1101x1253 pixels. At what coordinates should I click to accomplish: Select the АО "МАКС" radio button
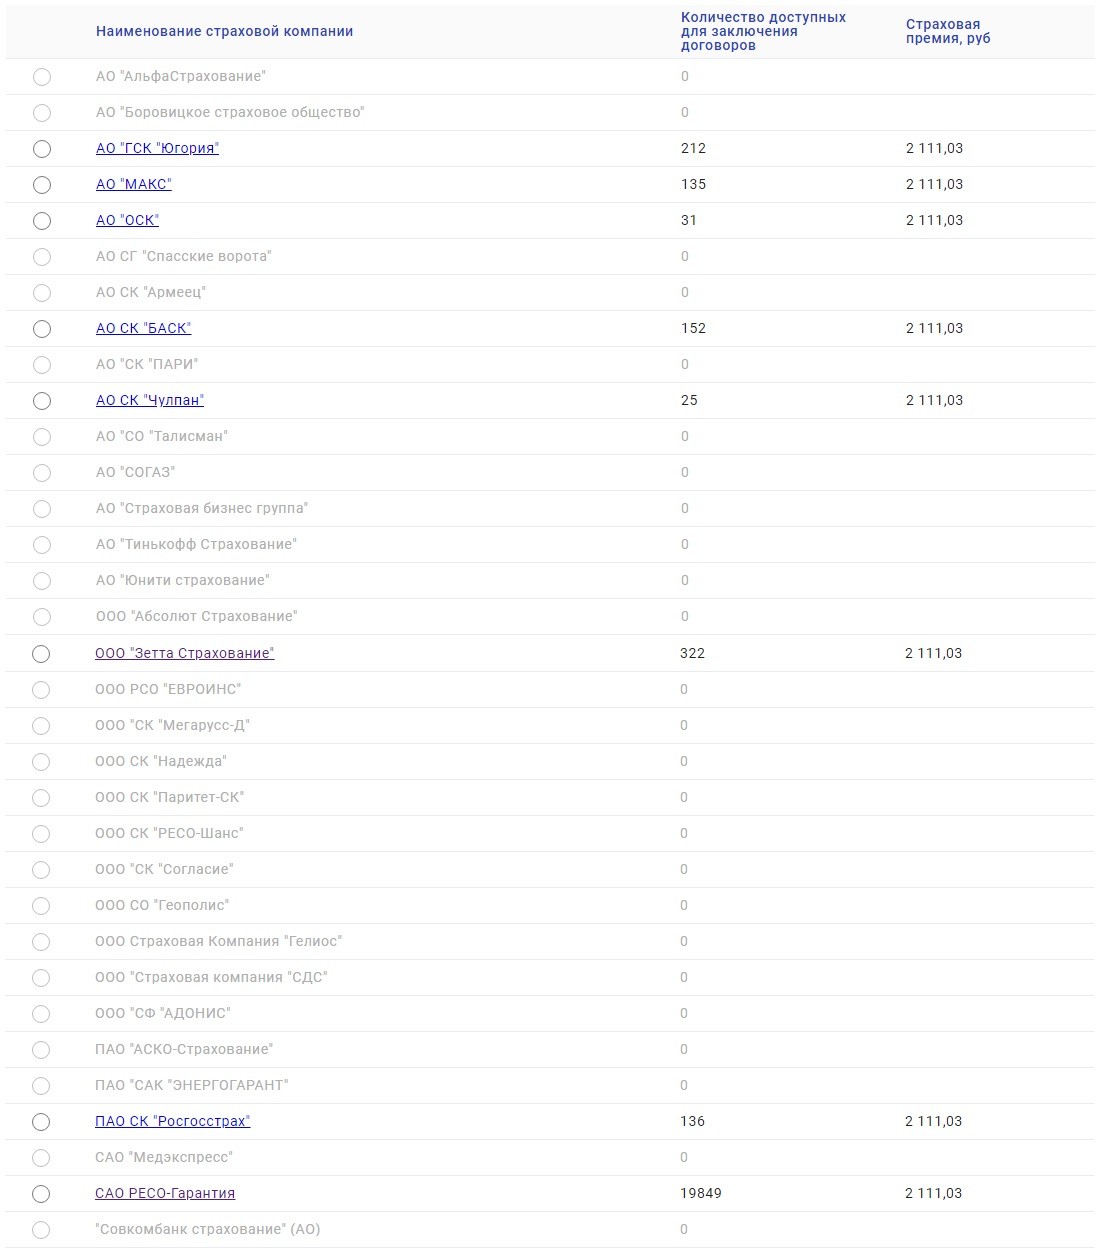tap(42, 185)
